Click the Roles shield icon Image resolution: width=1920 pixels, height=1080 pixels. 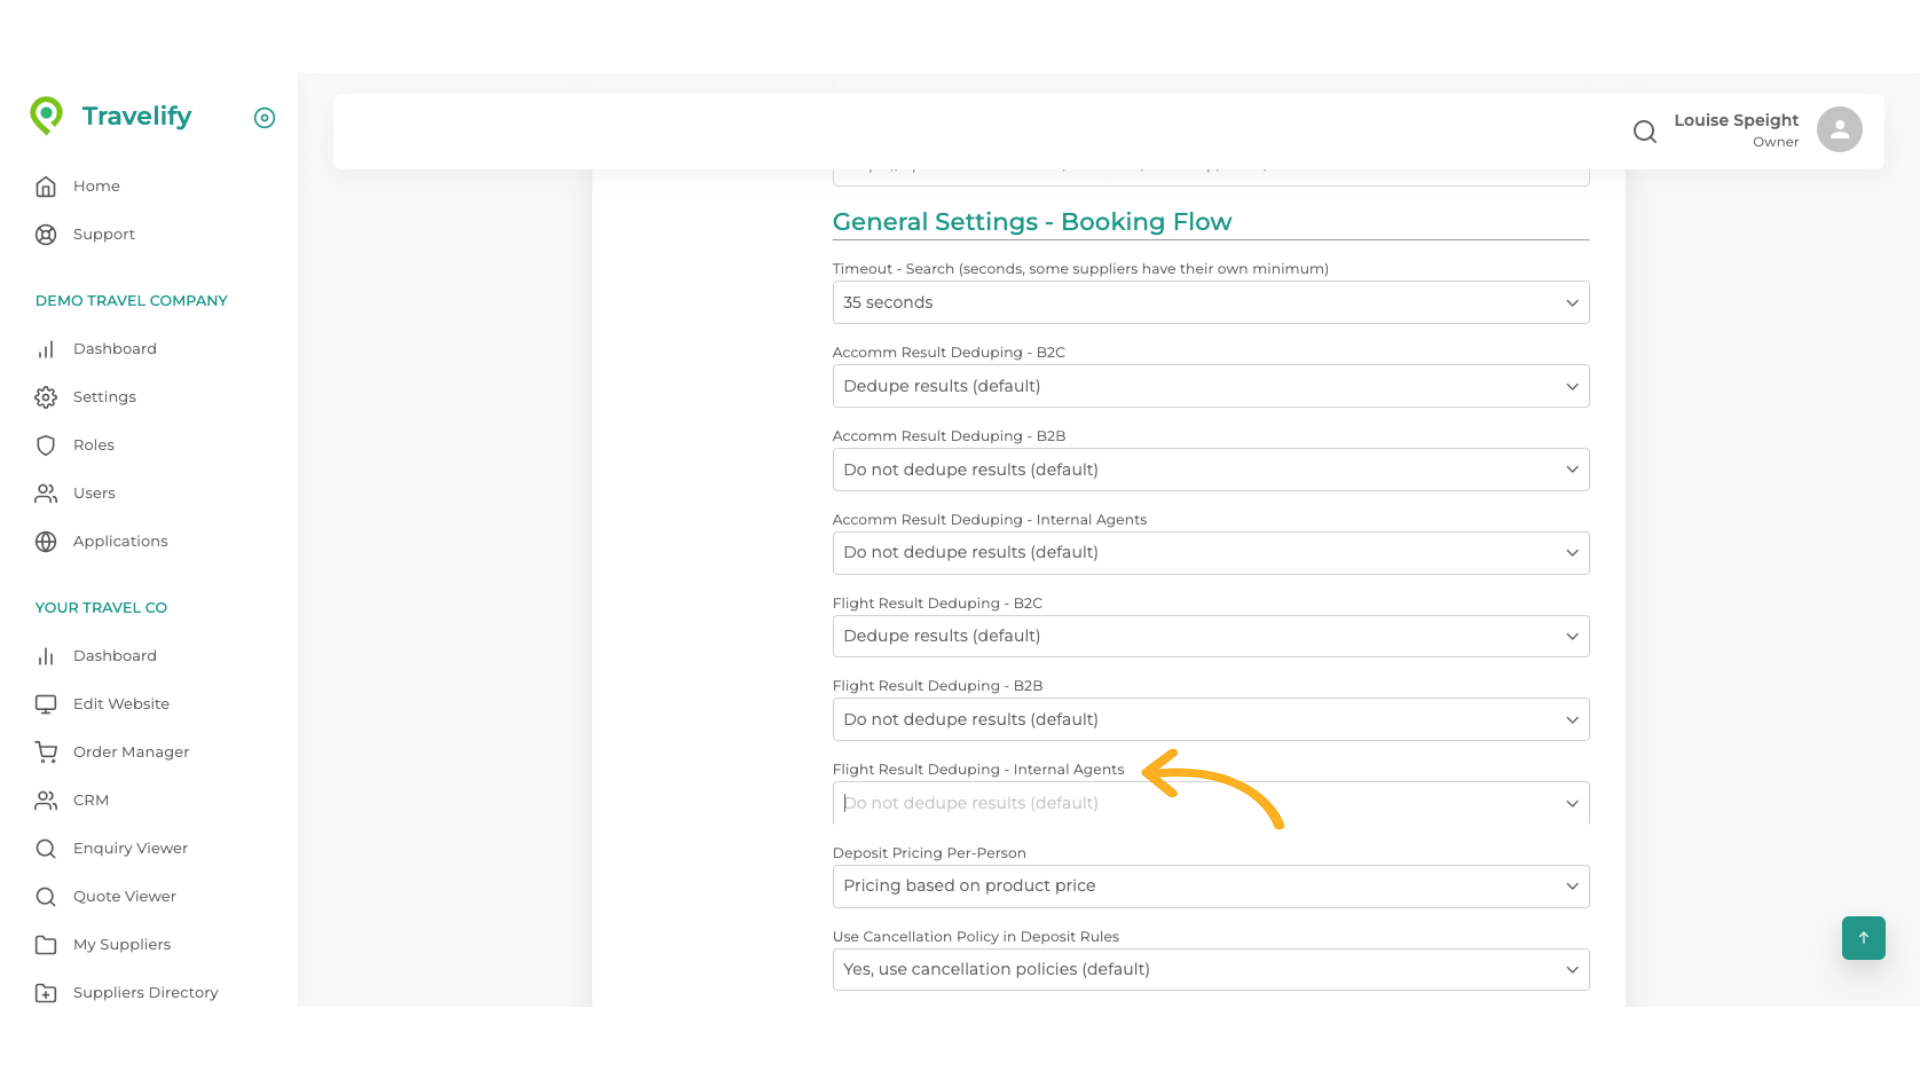[x=46, y=445]
